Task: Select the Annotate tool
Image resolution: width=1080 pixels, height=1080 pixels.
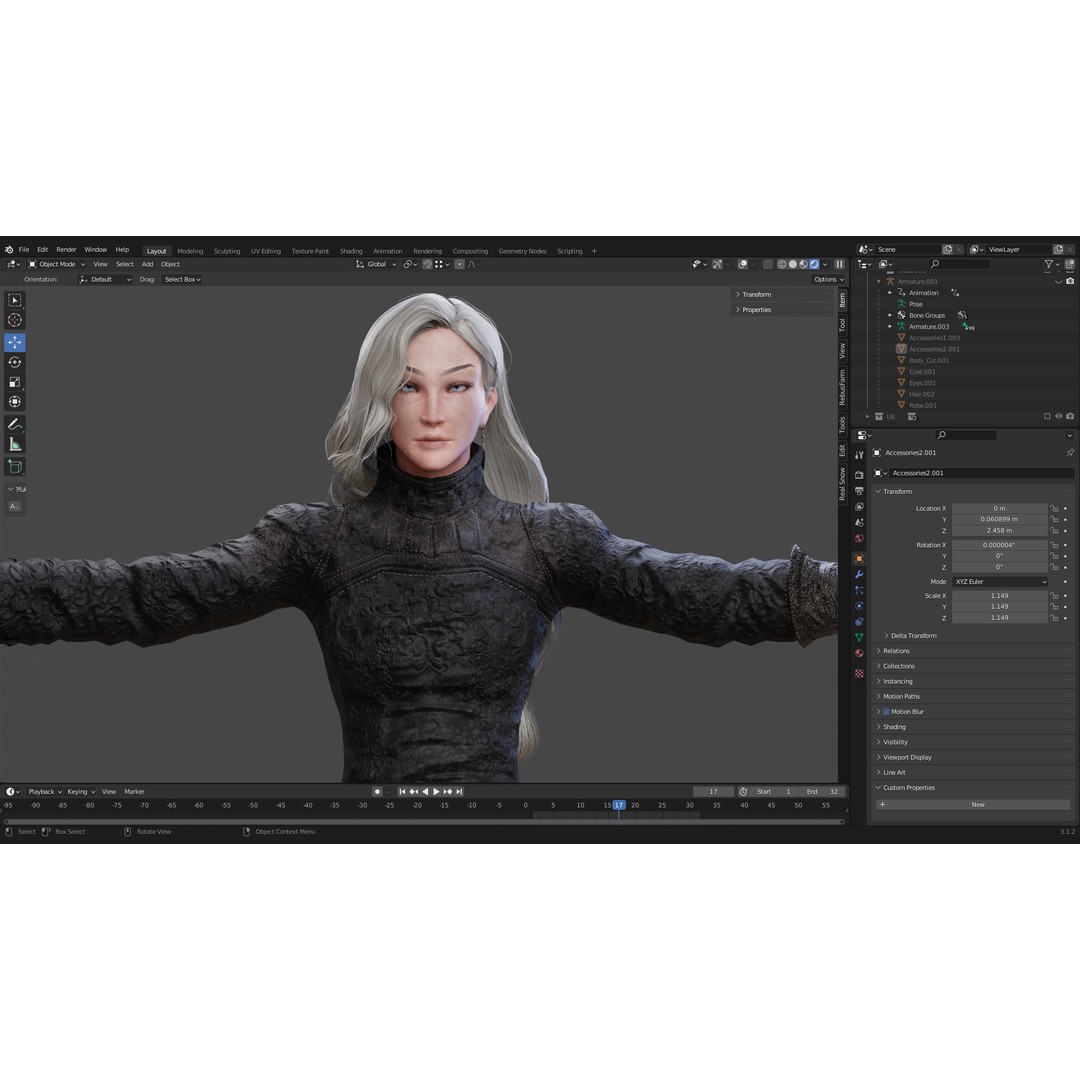Action: pyautogui.click(x=14, y=424)
